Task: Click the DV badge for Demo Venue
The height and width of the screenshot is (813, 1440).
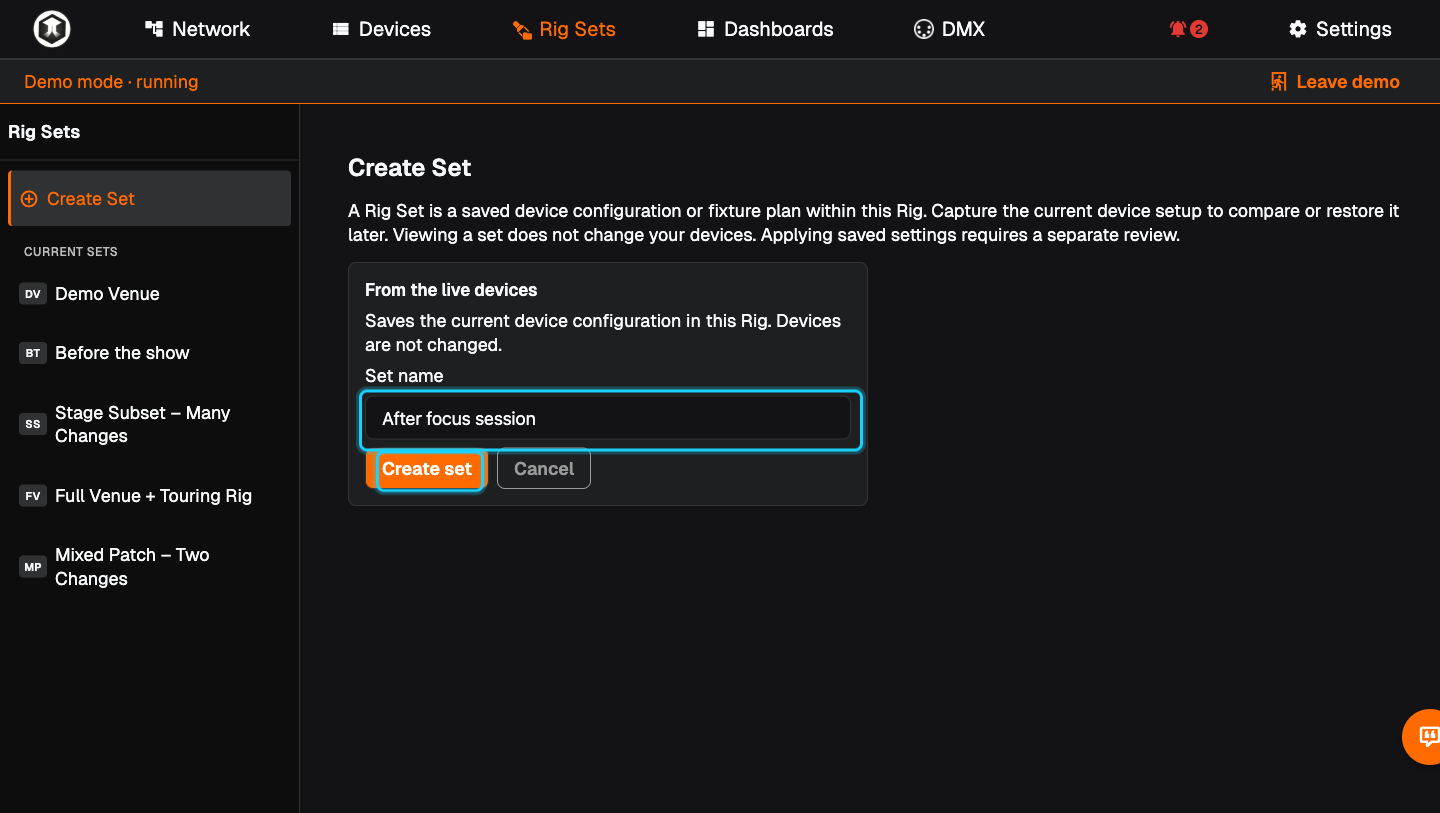Action: tap(33, 294)
